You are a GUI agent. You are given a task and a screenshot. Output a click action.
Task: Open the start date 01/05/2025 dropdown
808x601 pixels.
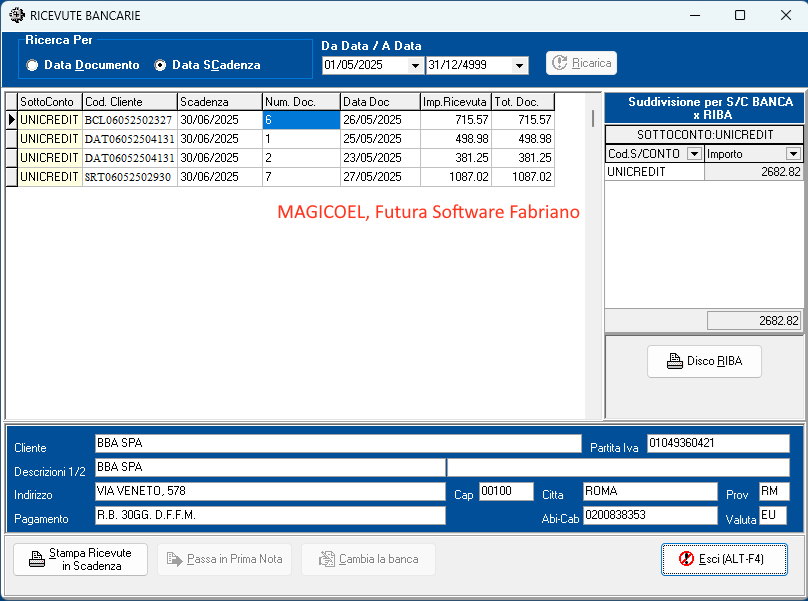[x=415, y=65]
